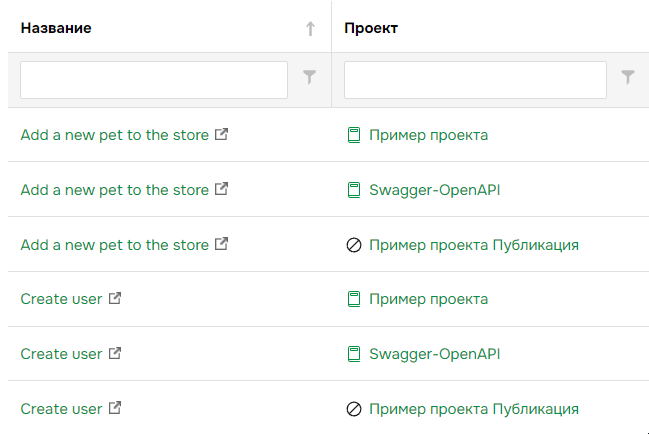Open the filter icon for the Проект column
The image size is (649, 434).
pyautogui.click(x=628, y=78)
